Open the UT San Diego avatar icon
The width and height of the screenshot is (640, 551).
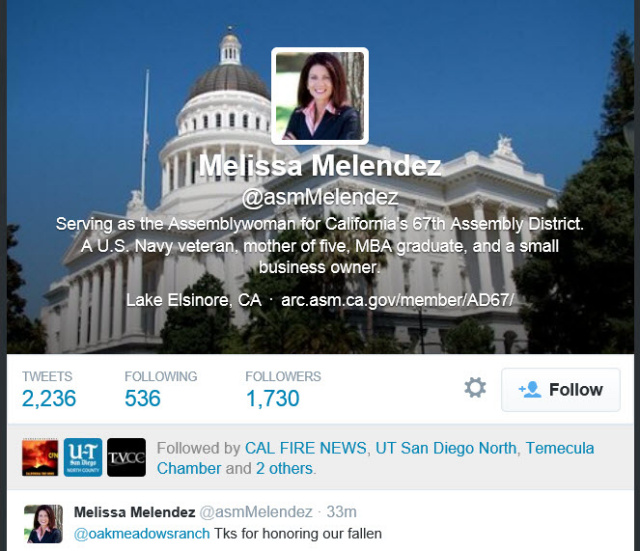pos(83,457)
